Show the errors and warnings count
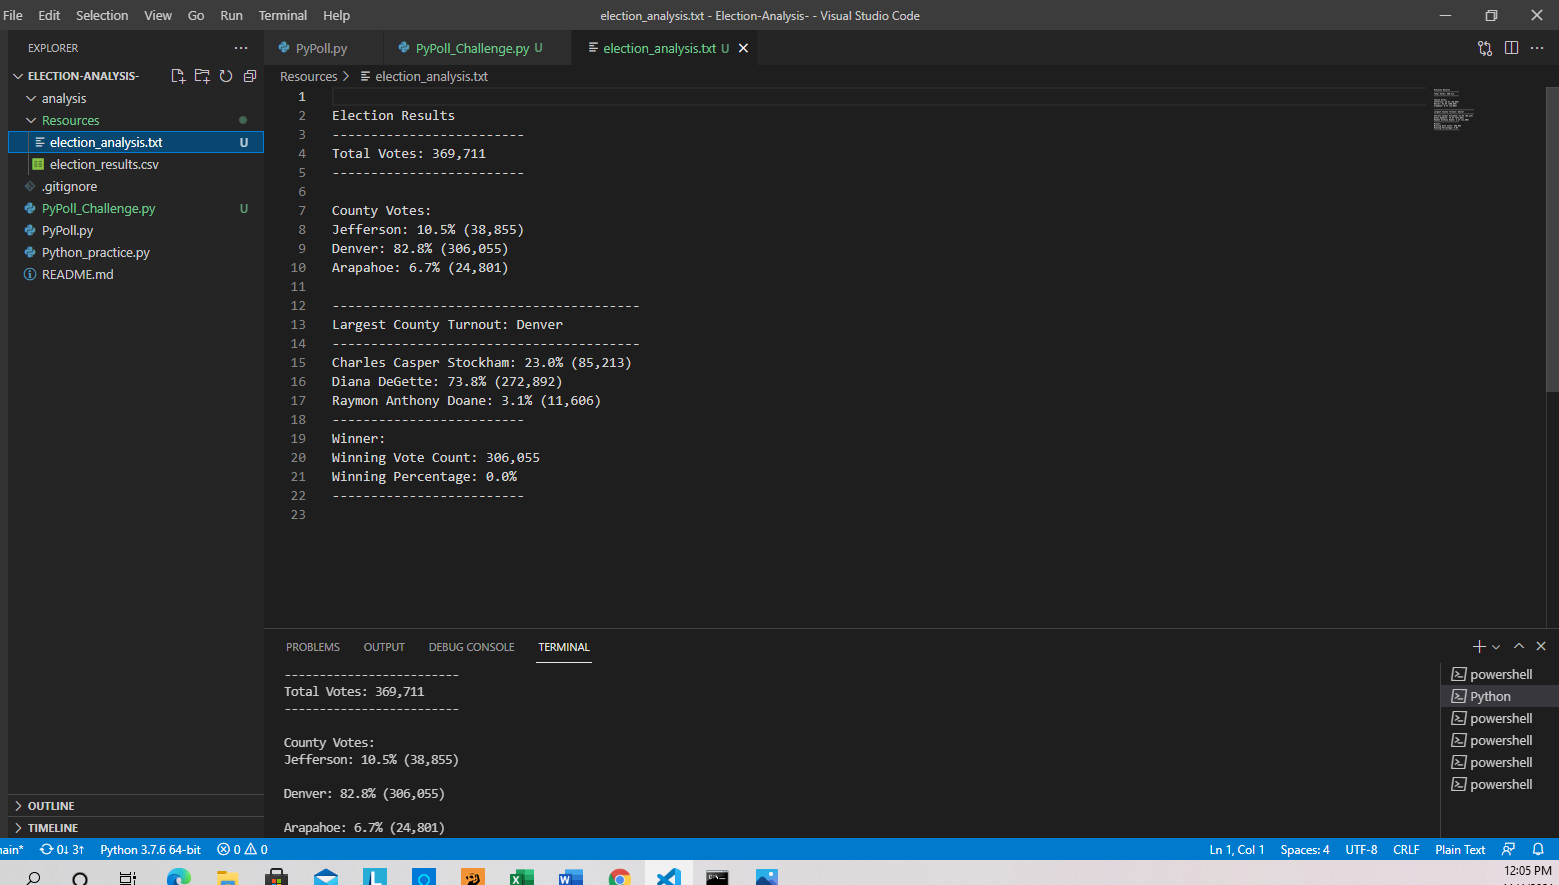The height and width of the screenshot is (885, 1559). pyautogui.click(x=243, y=850)
